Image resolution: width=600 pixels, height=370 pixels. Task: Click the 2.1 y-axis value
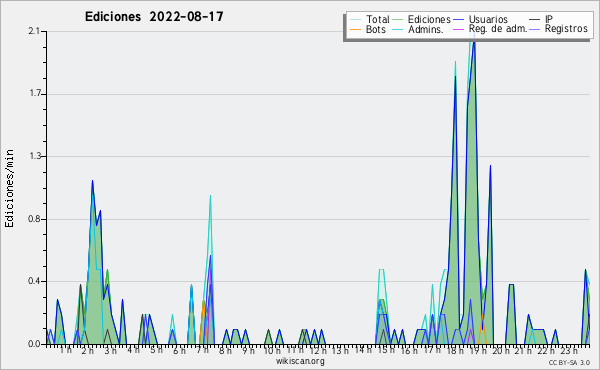[34, 31]
